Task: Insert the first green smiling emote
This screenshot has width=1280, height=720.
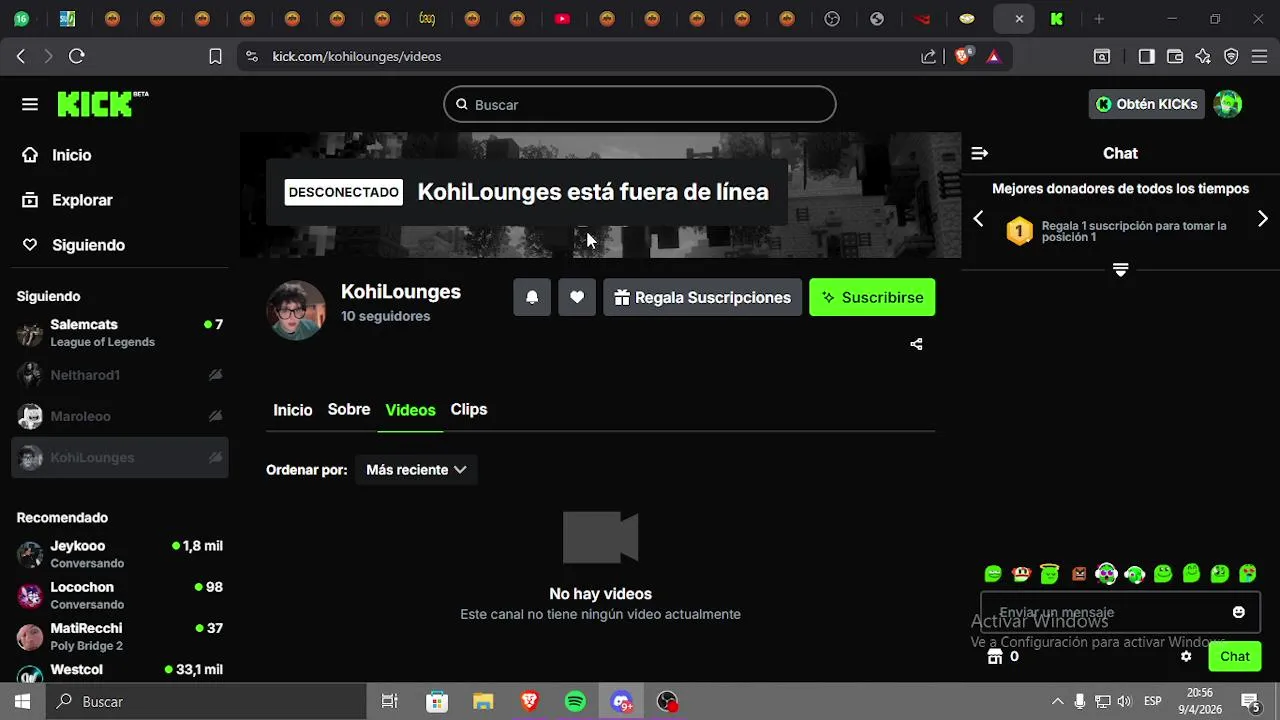Action: tap(993, 574)
